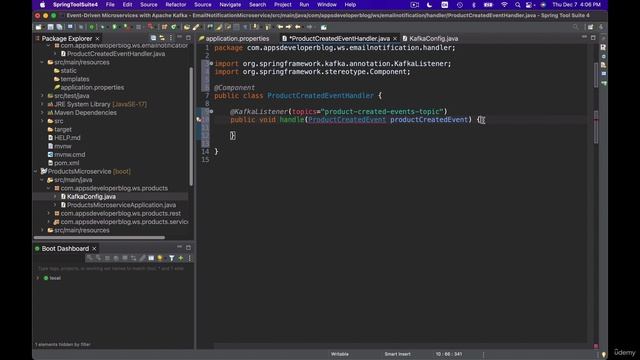Click status bar tip lightbulb icon
The width and height of the screenshot is (640, 360).
pyautogui.click(x=604, y=354)
